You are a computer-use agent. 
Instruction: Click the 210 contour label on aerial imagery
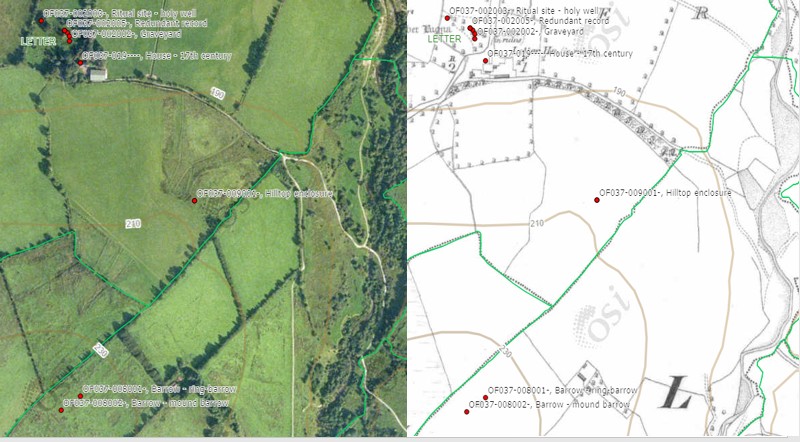pos(133,224)
